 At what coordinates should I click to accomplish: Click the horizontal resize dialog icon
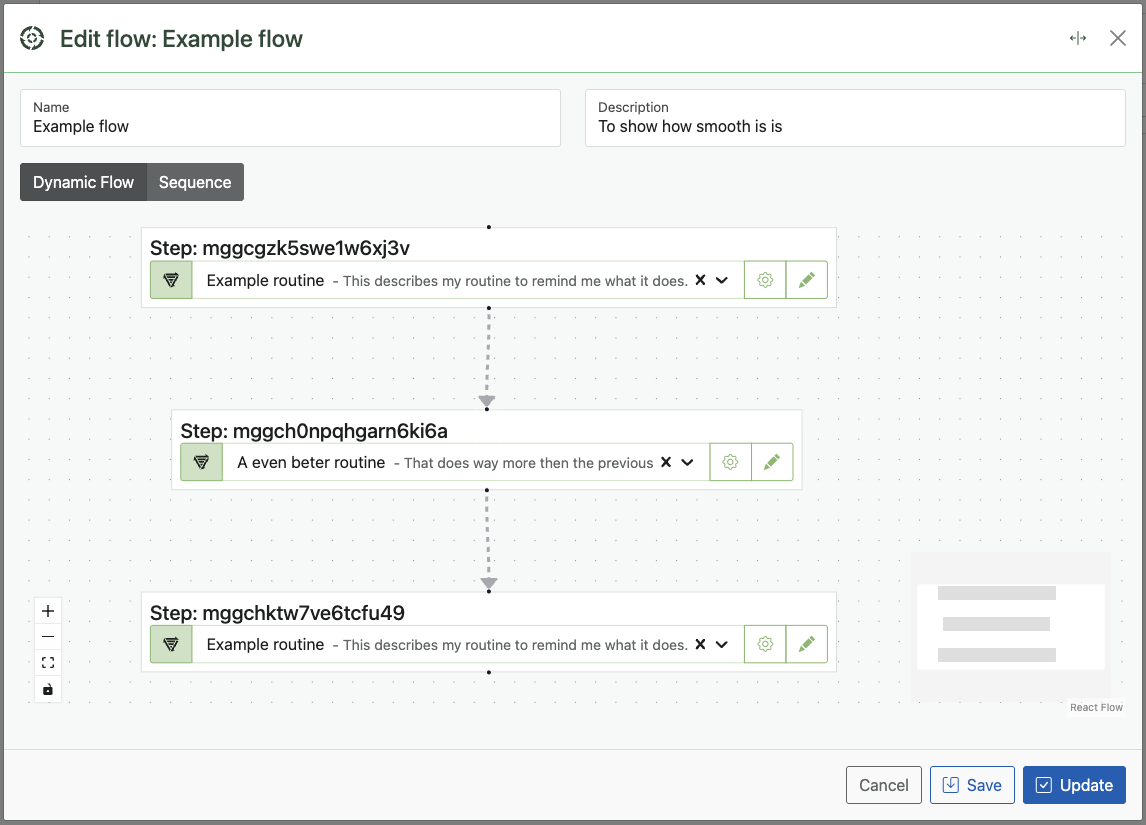[1077, 38]
